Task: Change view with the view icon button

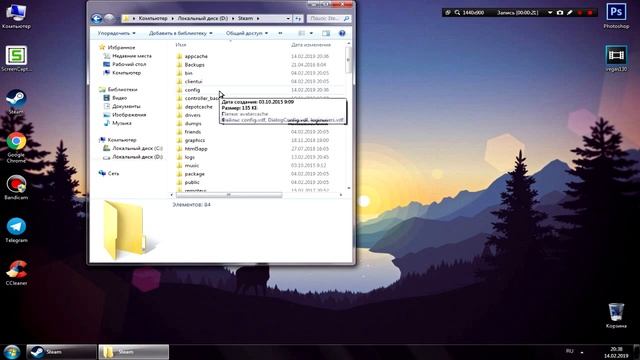Action: pos(302,33)
